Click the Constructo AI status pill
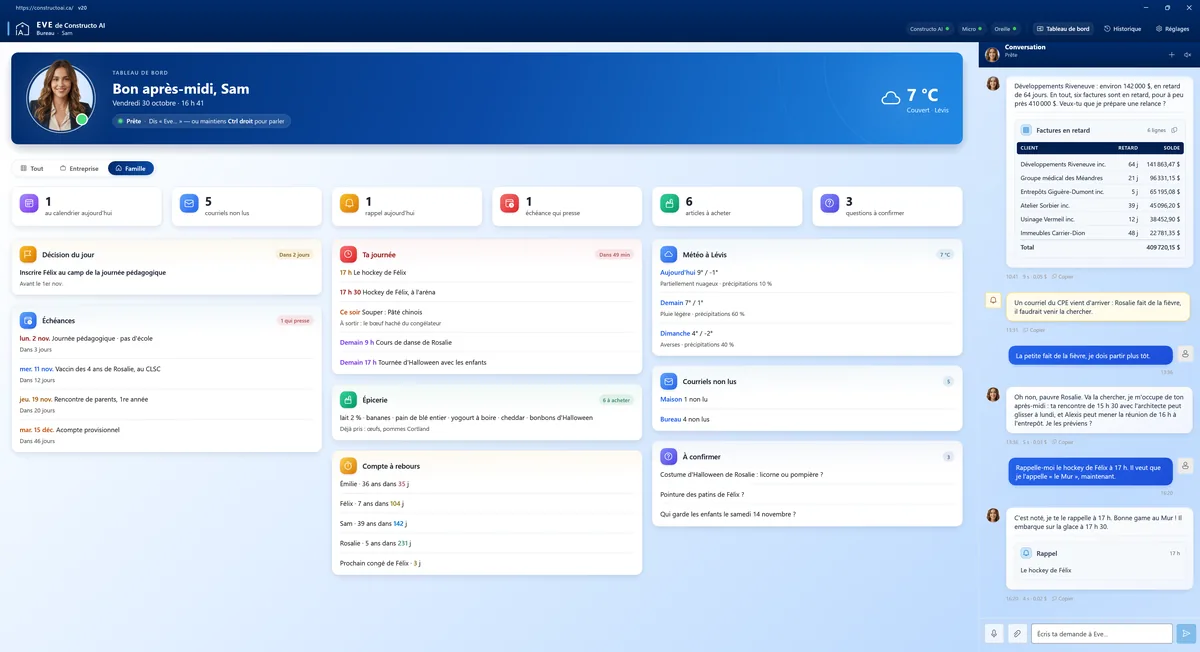 coord(929,29)
